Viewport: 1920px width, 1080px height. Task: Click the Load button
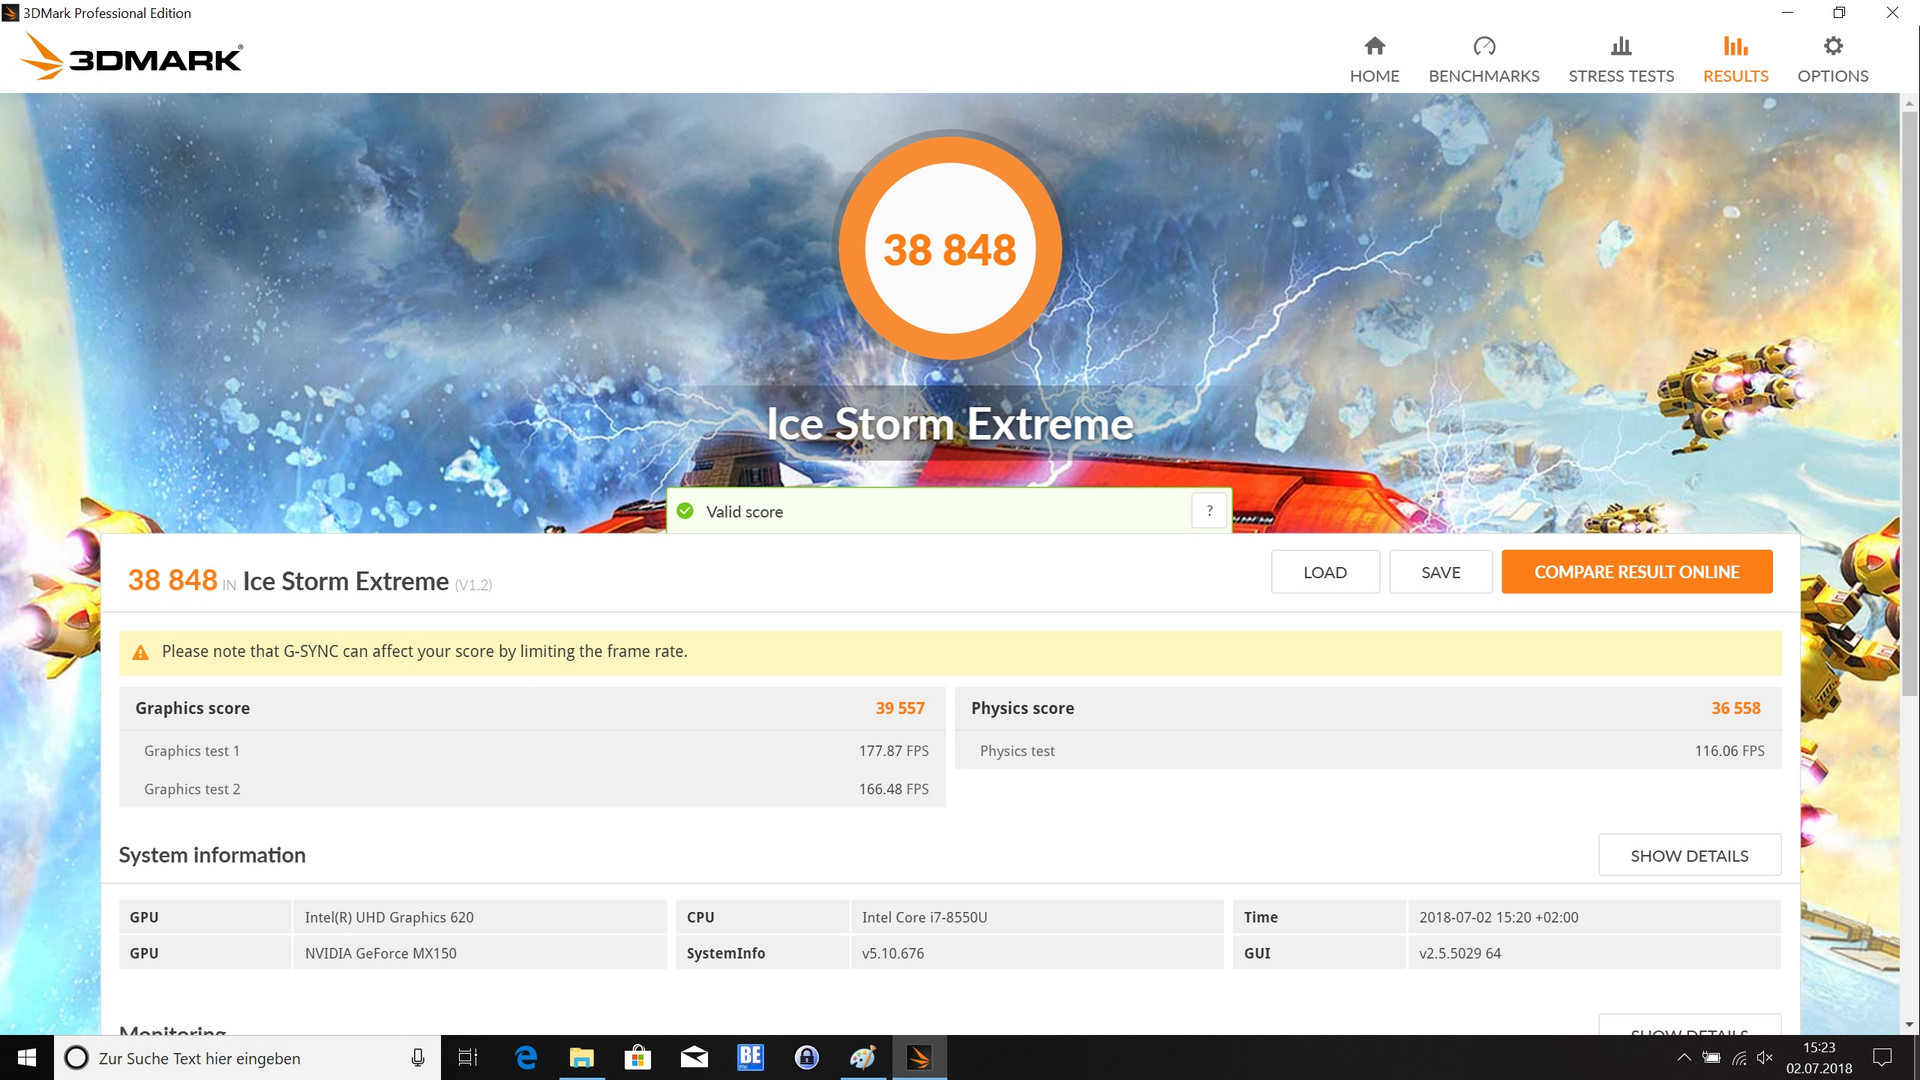point(1324,572)
